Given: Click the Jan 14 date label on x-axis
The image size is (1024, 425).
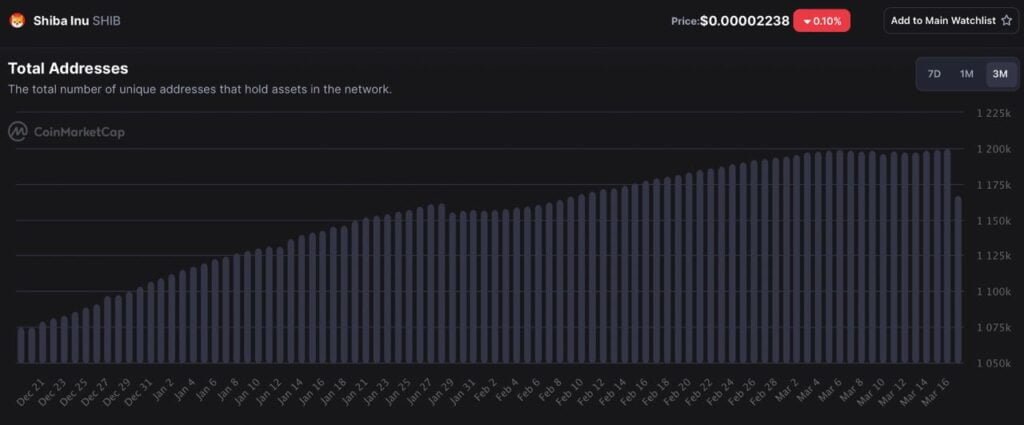Looking at the screenshot, I should (x=291, y=391).
